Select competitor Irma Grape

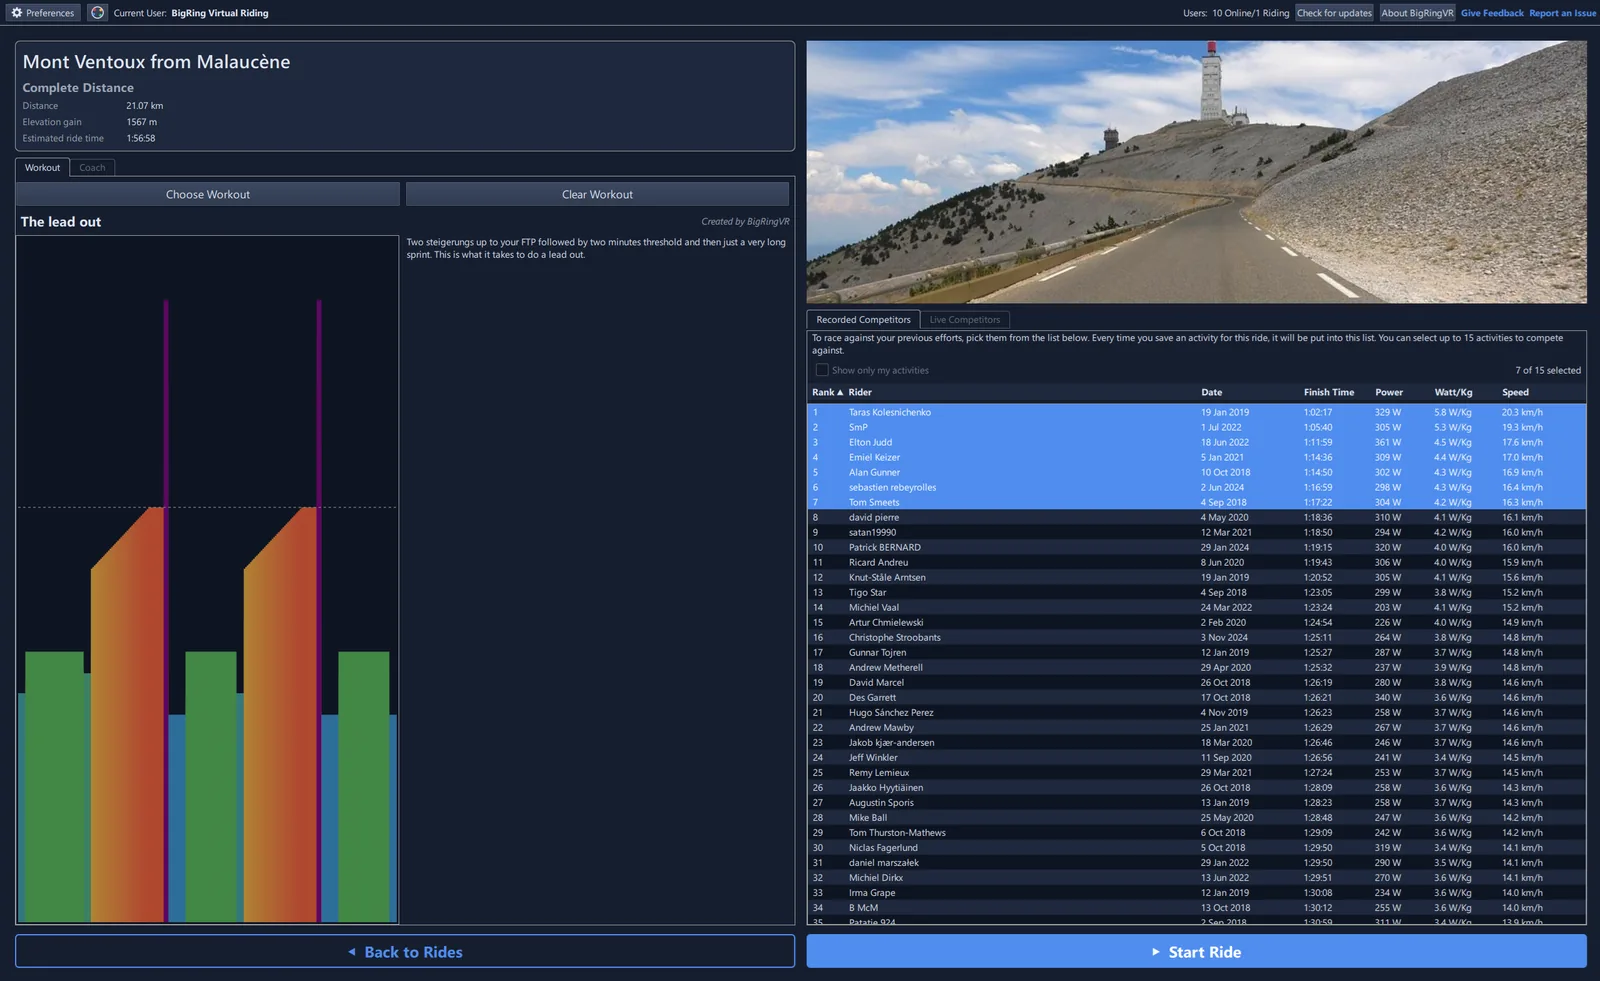[1196, 892]
